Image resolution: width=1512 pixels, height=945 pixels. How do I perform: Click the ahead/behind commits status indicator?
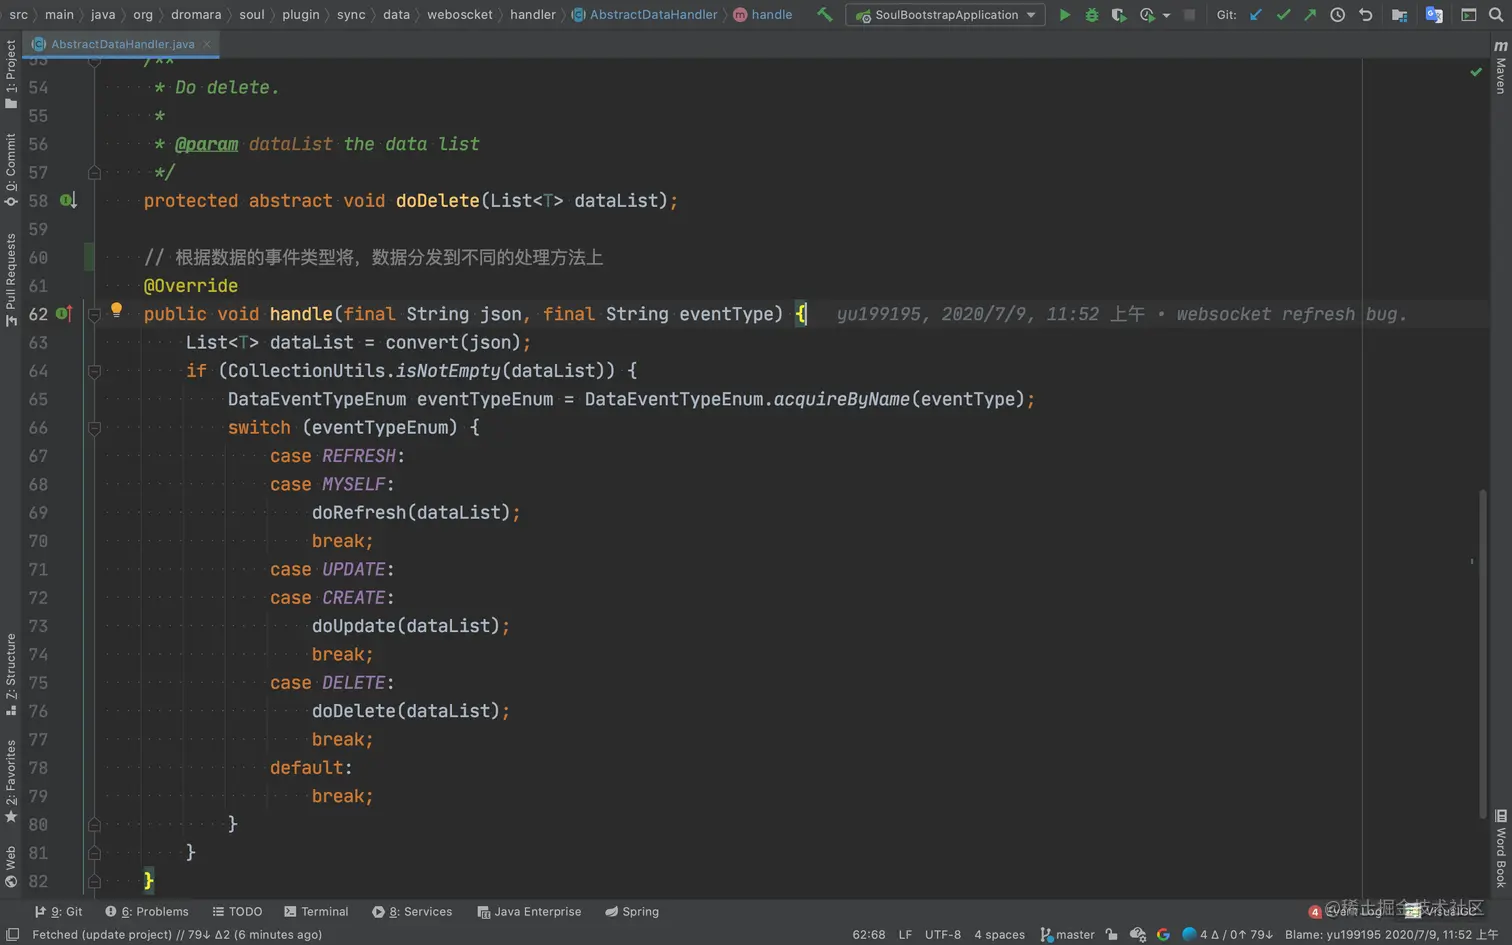click(1227, 935)
